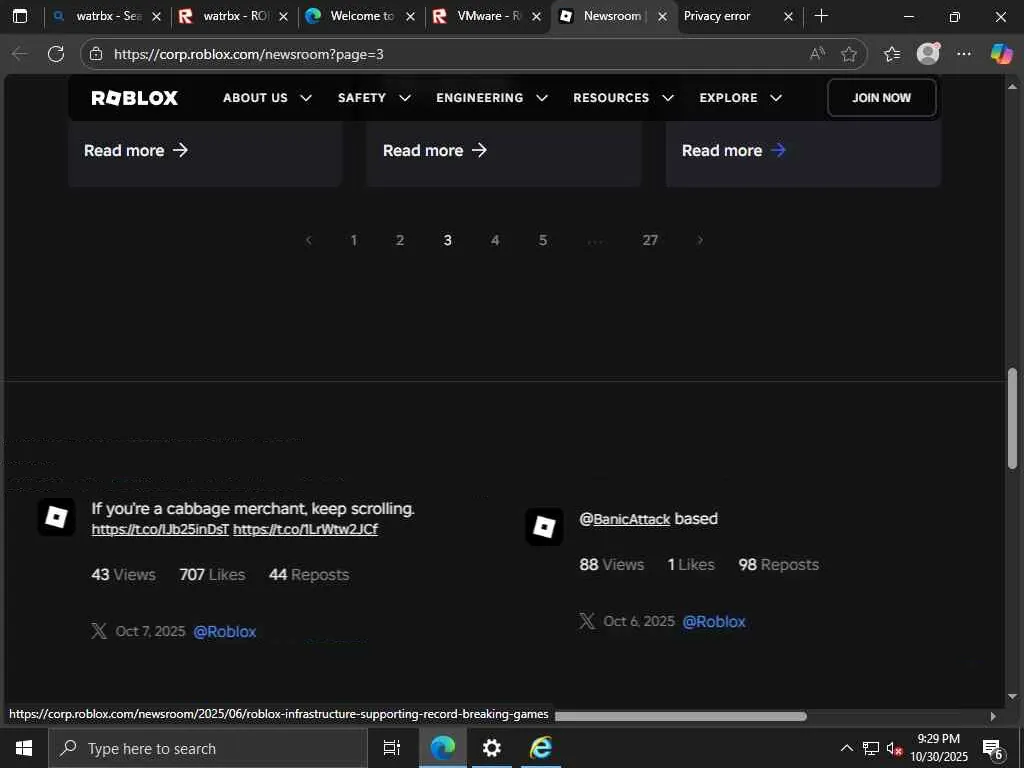The image size is (1024, 768).
Task: Go to newsroom page 1
Action: point(353,240)
